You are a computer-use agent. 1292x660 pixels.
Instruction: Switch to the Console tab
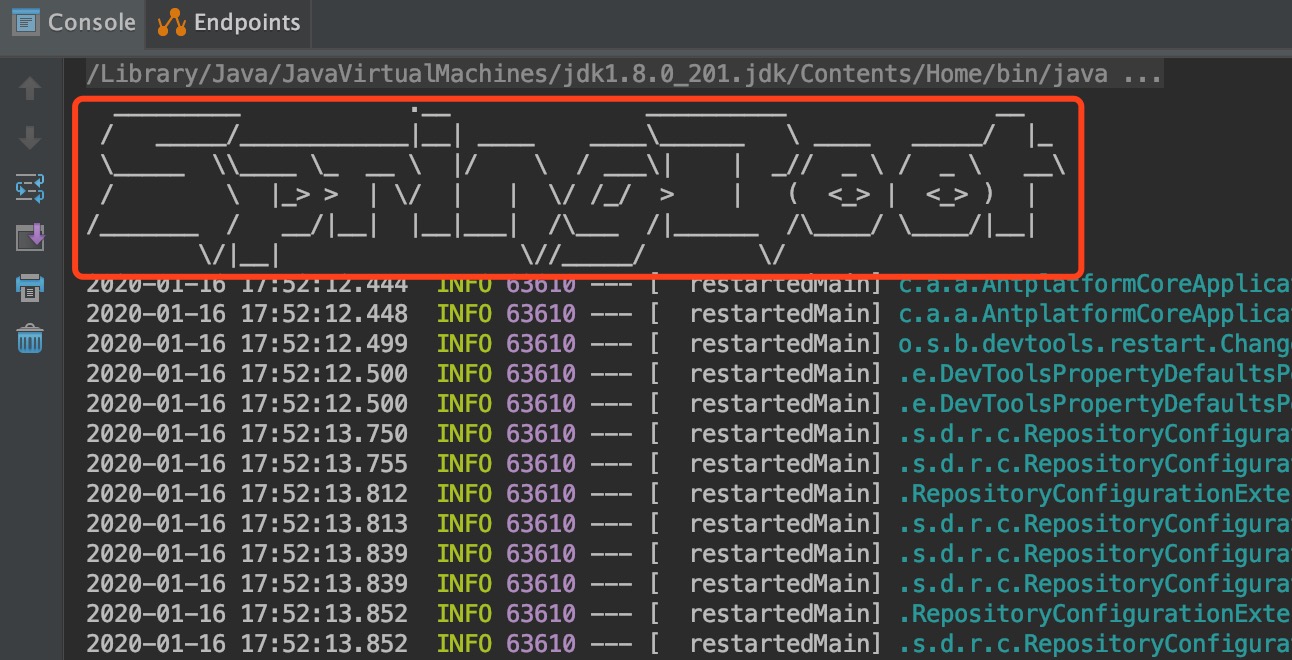(73, 22)
